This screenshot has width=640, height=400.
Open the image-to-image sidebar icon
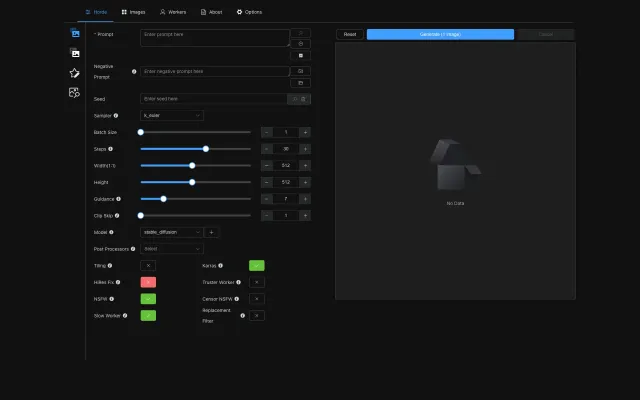coord(74,52)
